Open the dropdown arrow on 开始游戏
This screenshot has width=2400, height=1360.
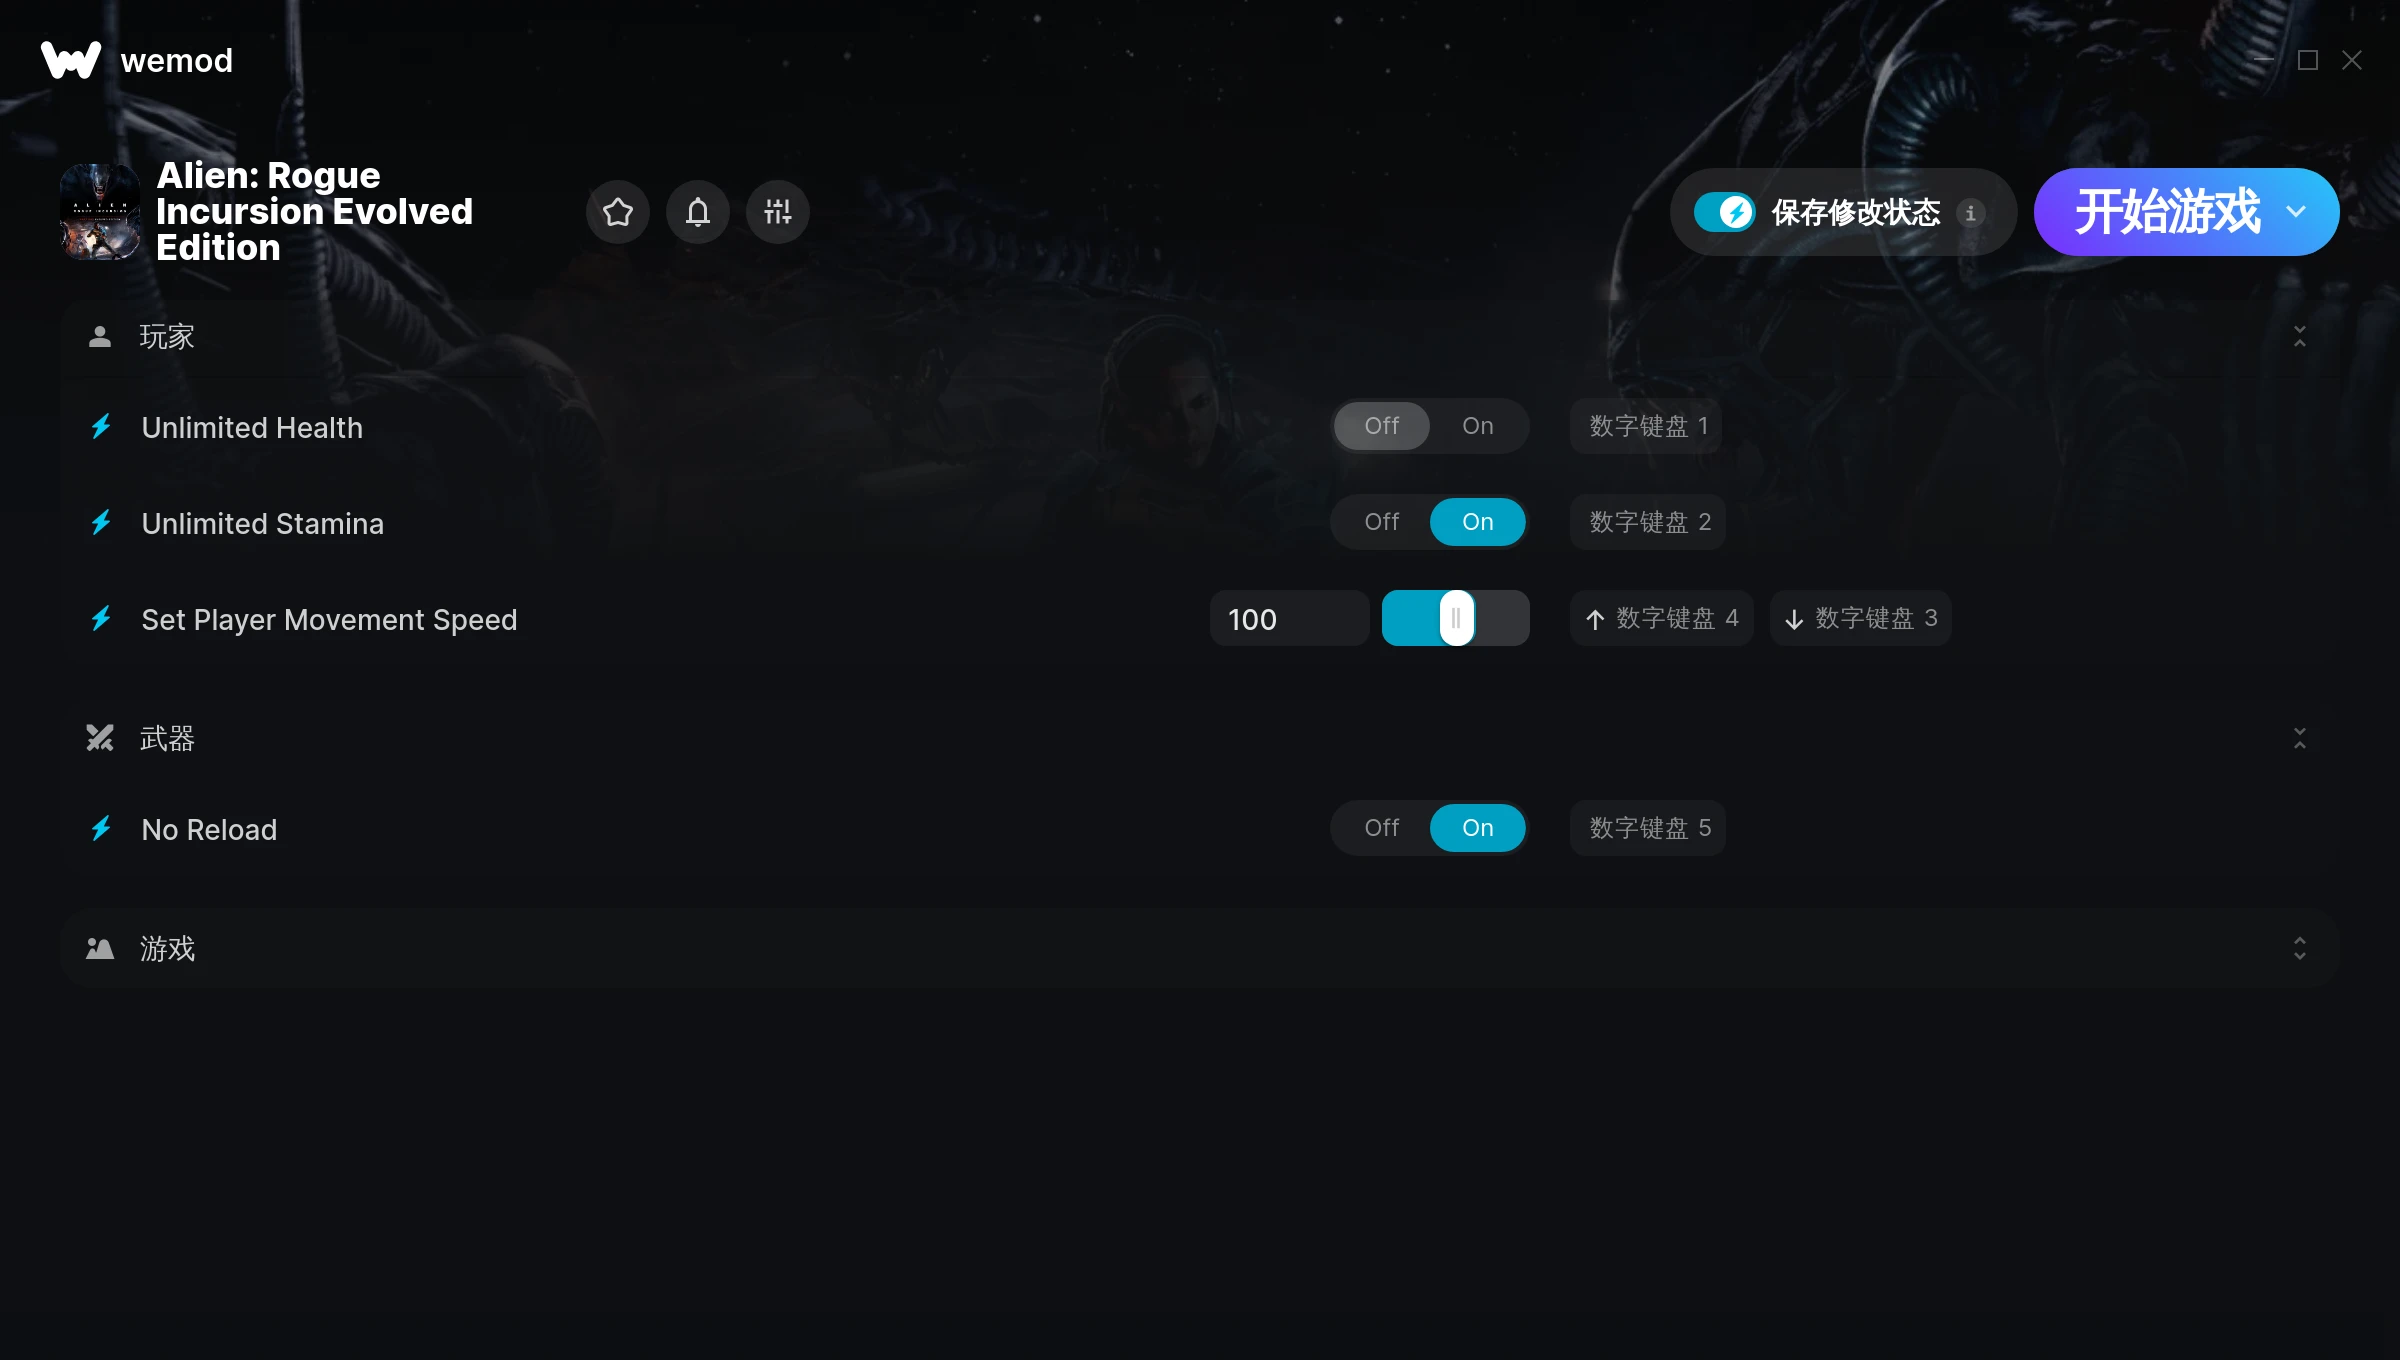point(2296,212)
